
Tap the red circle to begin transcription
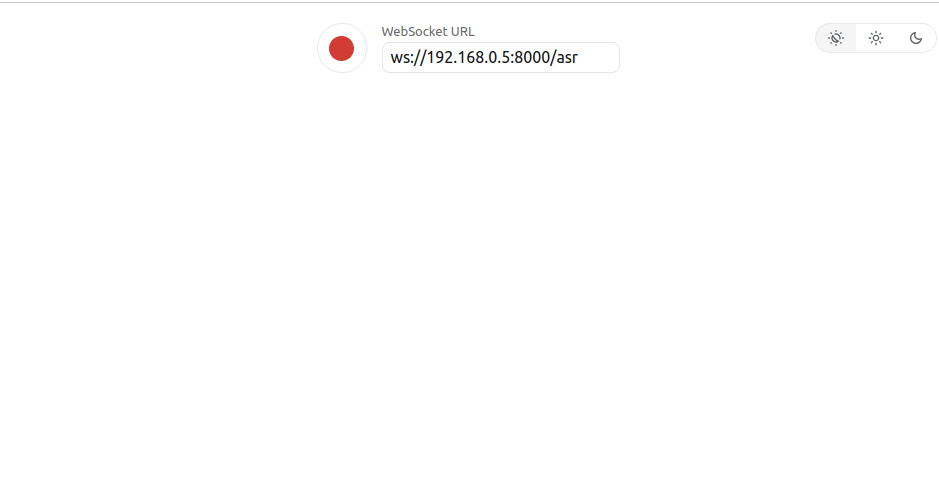tap(341, 48)
